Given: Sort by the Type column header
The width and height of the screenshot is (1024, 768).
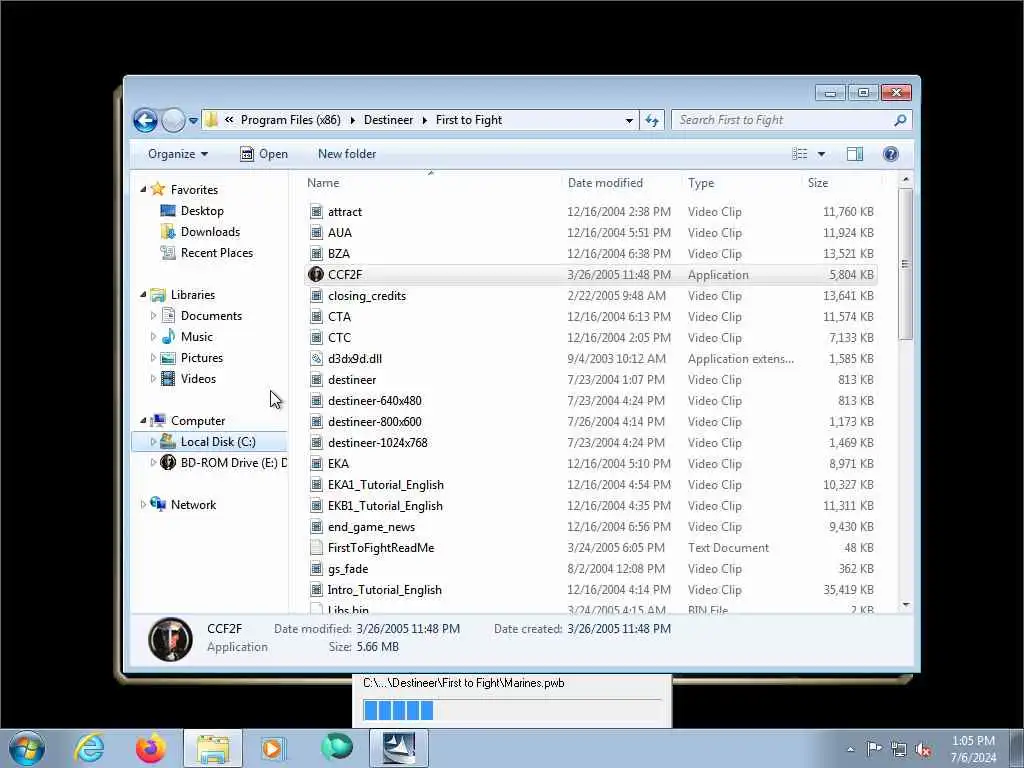Looking at the screenshot, I should pos(701,183).
